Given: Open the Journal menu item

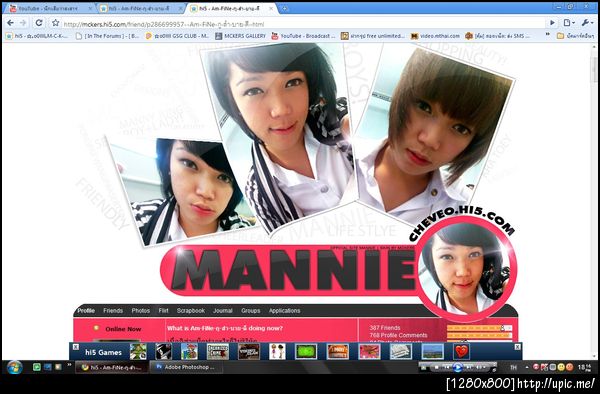Looking at the screenshot, I should coord(223,311).
